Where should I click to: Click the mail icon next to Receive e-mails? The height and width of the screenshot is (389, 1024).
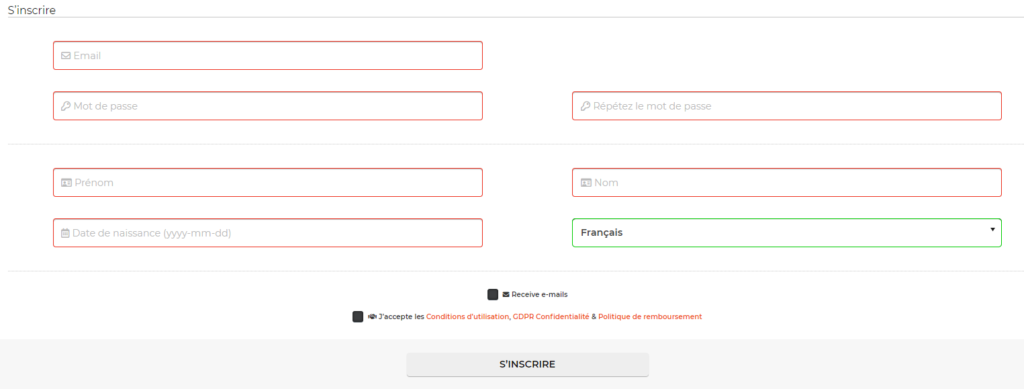coord(505,294)
